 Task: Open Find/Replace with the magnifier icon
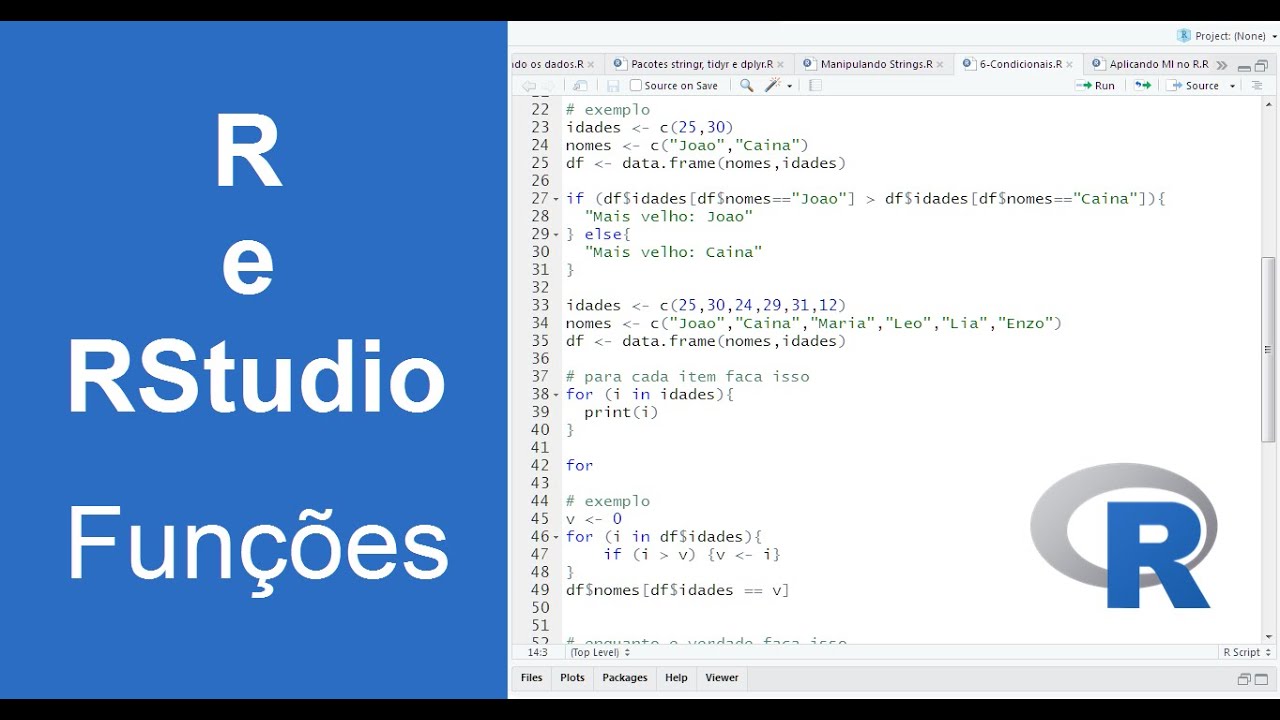point(746,86)
